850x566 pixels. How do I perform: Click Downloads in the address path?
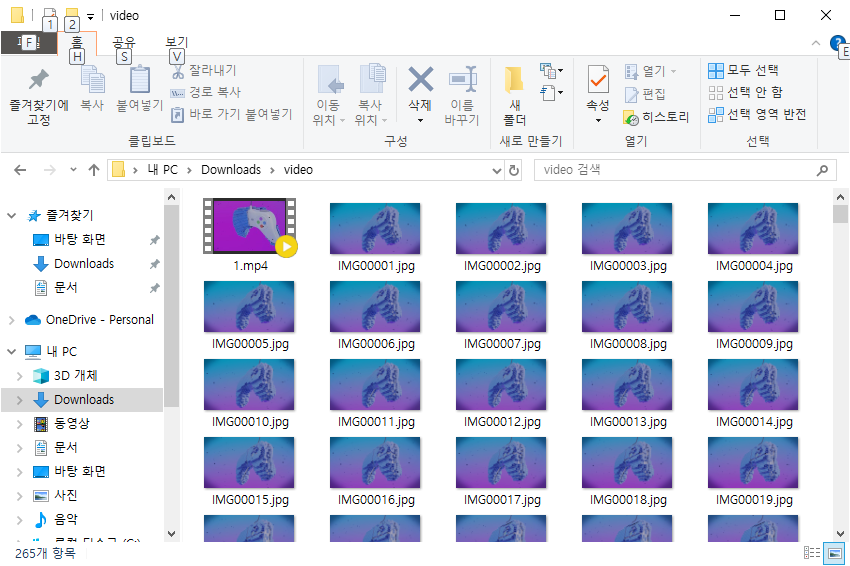pos(231,170)
